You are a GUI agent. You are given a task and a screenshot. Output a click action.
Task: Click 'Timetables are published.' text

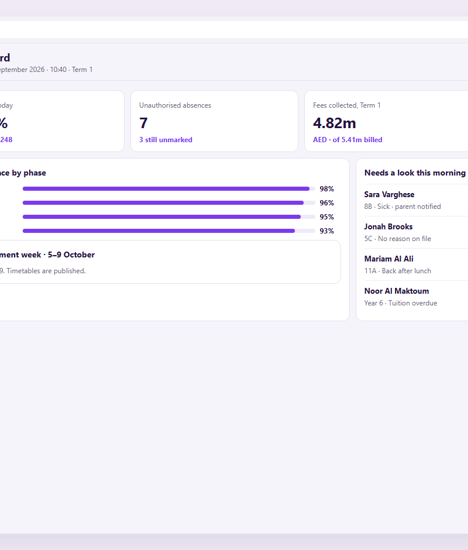click(x=46, y=271)
